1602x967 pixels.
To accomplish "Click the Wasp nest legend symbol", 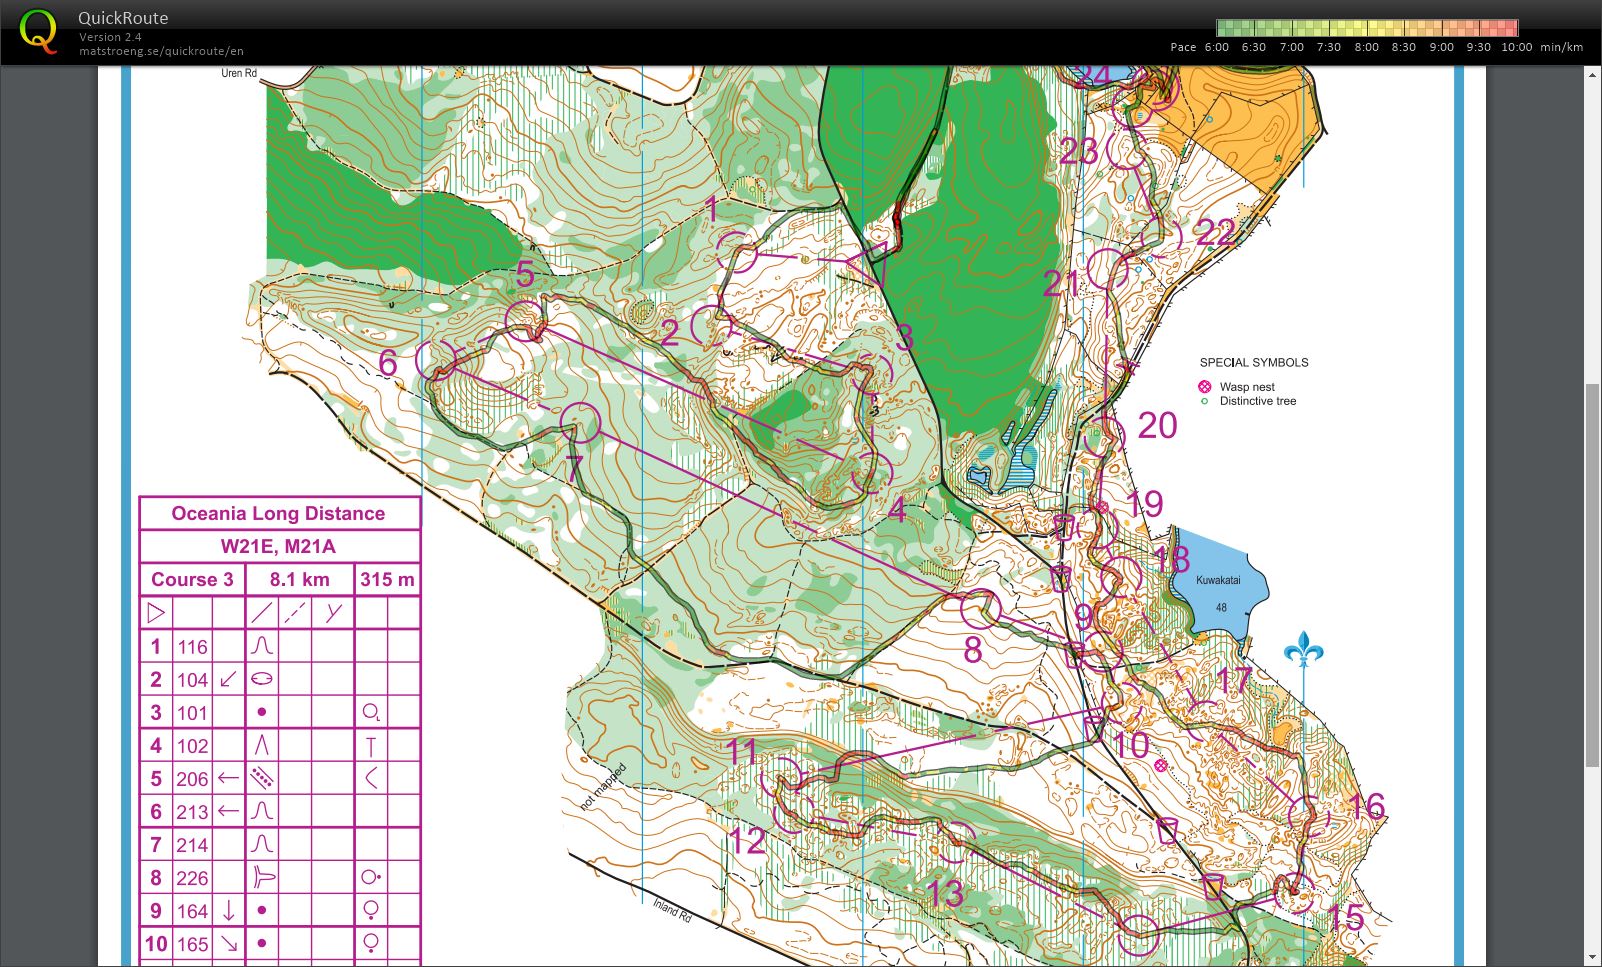I will (x=1205, y=387).
